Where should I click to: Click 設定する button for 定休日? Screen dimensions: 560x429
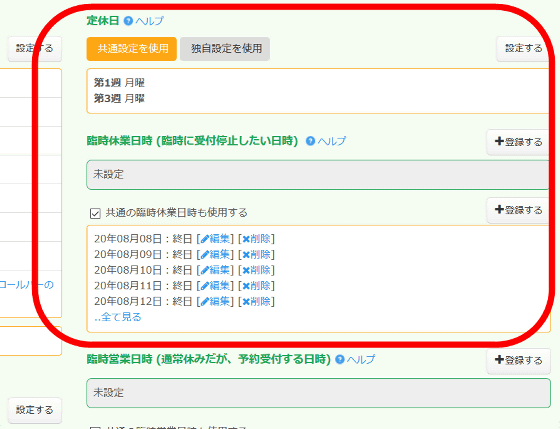(523, 49)
